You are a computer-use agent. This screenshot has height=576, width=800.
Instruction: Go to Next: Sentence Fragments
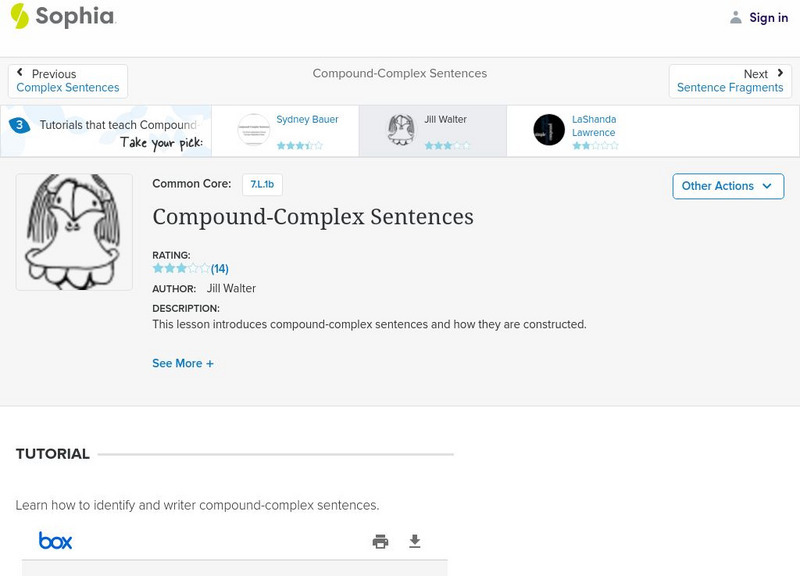click(730, 81)
